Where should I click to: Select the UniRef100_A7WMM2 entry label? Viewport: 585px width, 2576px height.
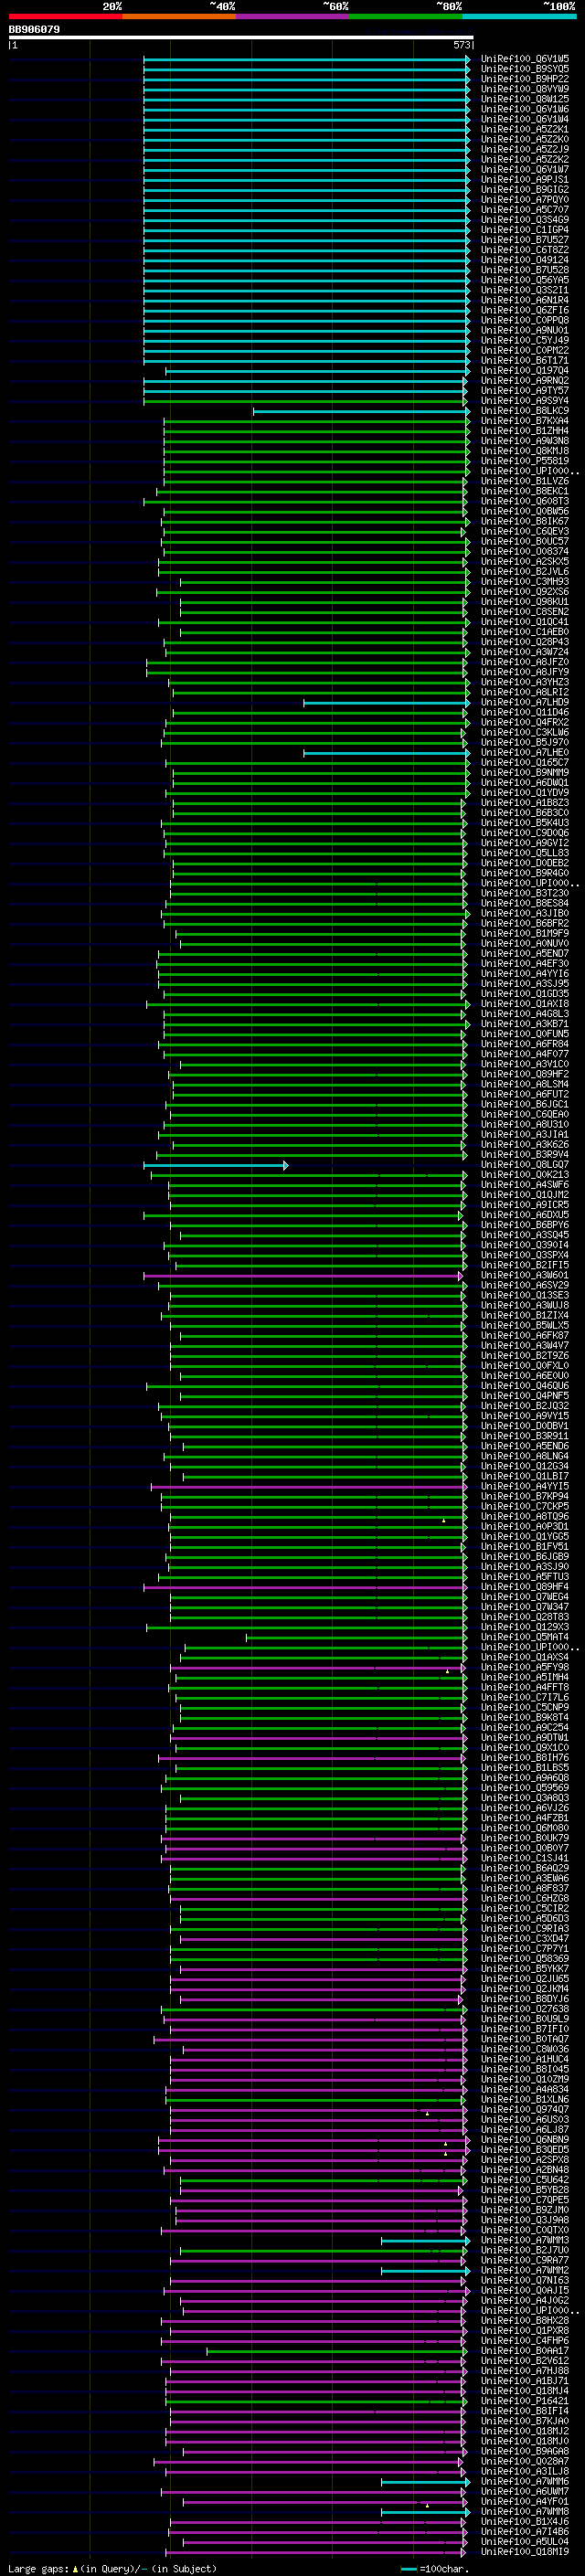point(525,2271)
